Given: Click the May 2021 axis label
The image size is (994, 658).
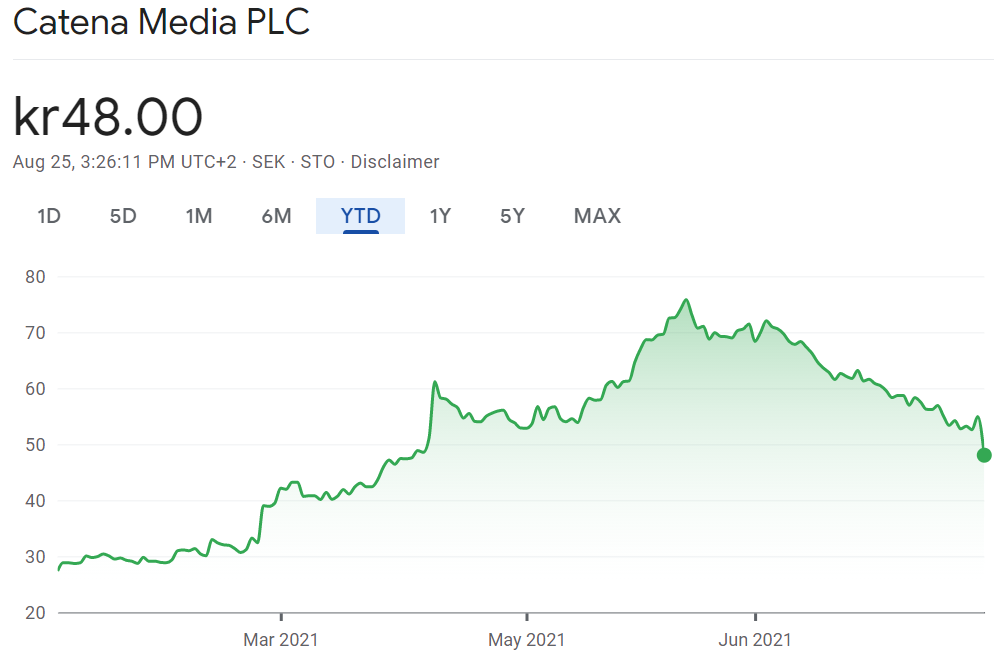Looking at the screenshot, I should 527,640.
